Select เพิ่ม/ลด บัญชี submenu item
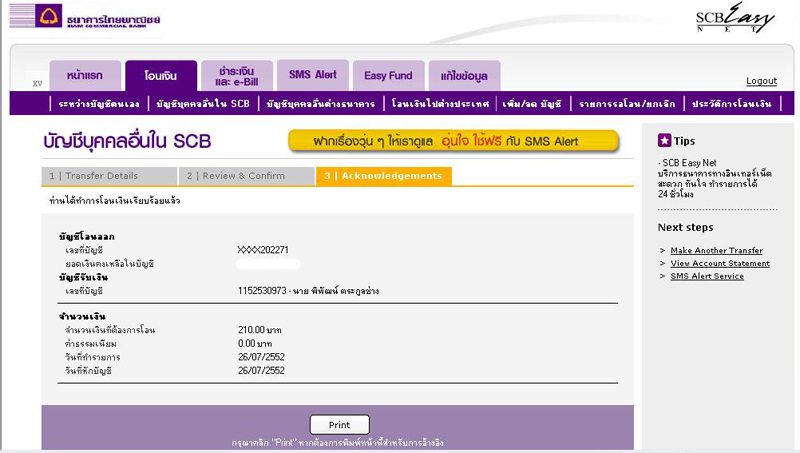This screenshot has width=800, height=453. tap(532, 104)
